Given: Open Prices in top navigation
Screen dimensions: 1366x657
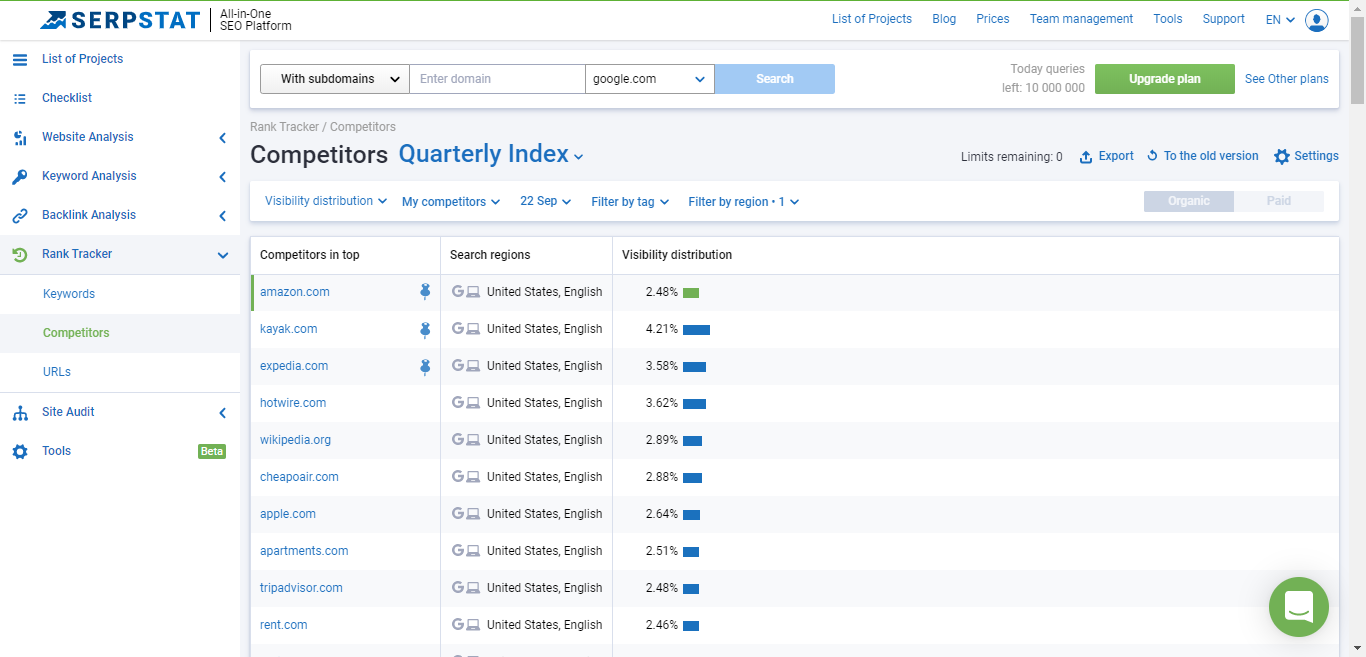Looking at the screenshot, I should point(993,19).
